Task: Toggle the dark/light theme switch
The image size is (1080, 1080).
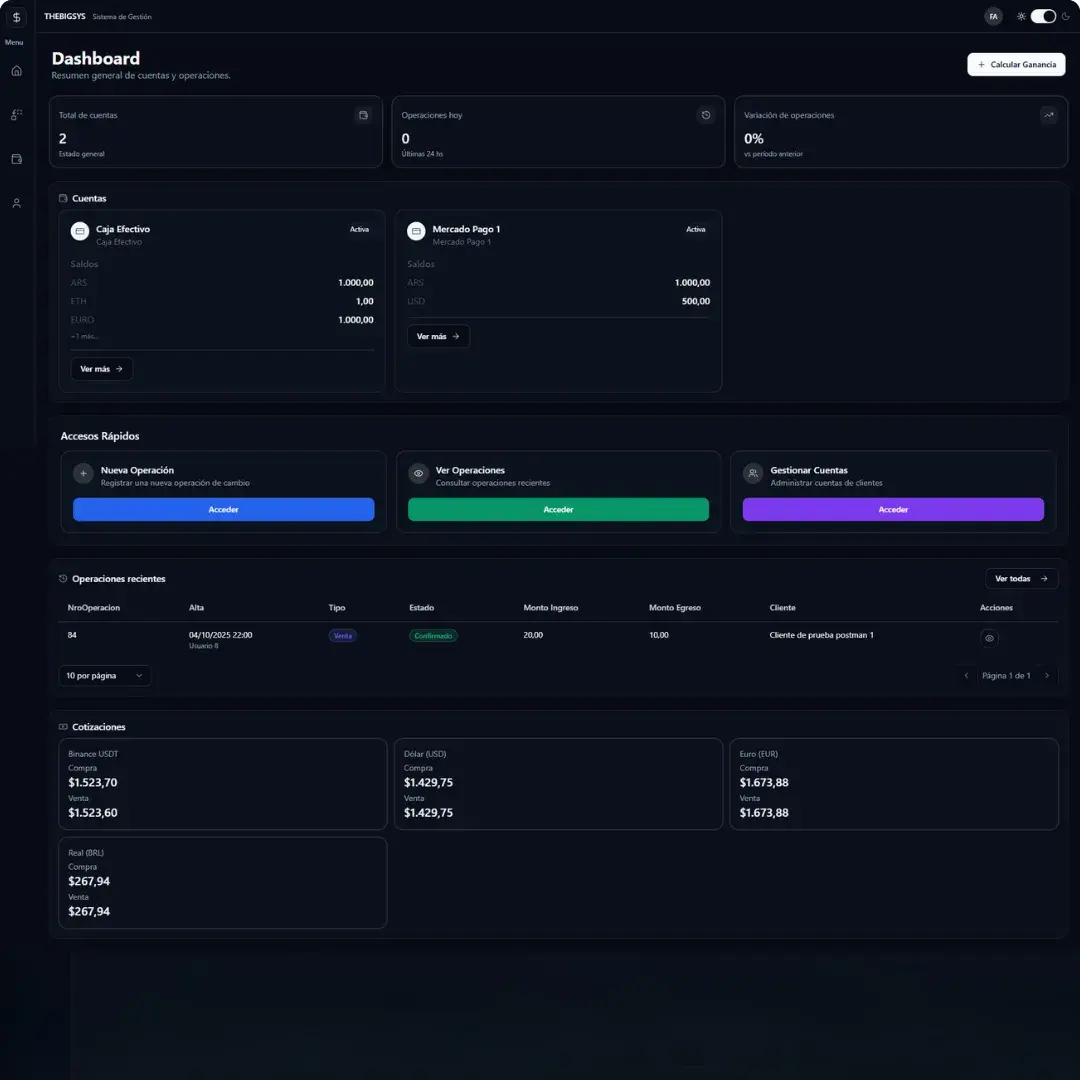Action: click(1043, 16)
